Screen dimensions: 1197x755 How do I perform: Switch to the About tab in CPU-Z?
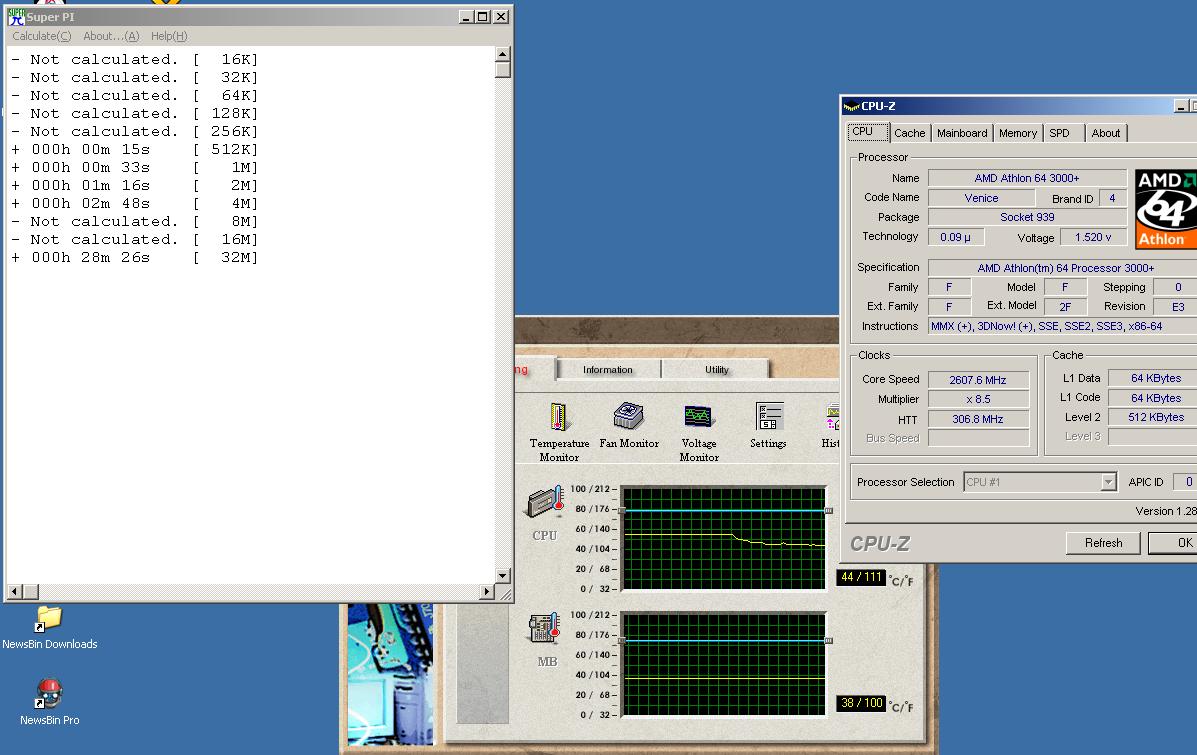1105,133
